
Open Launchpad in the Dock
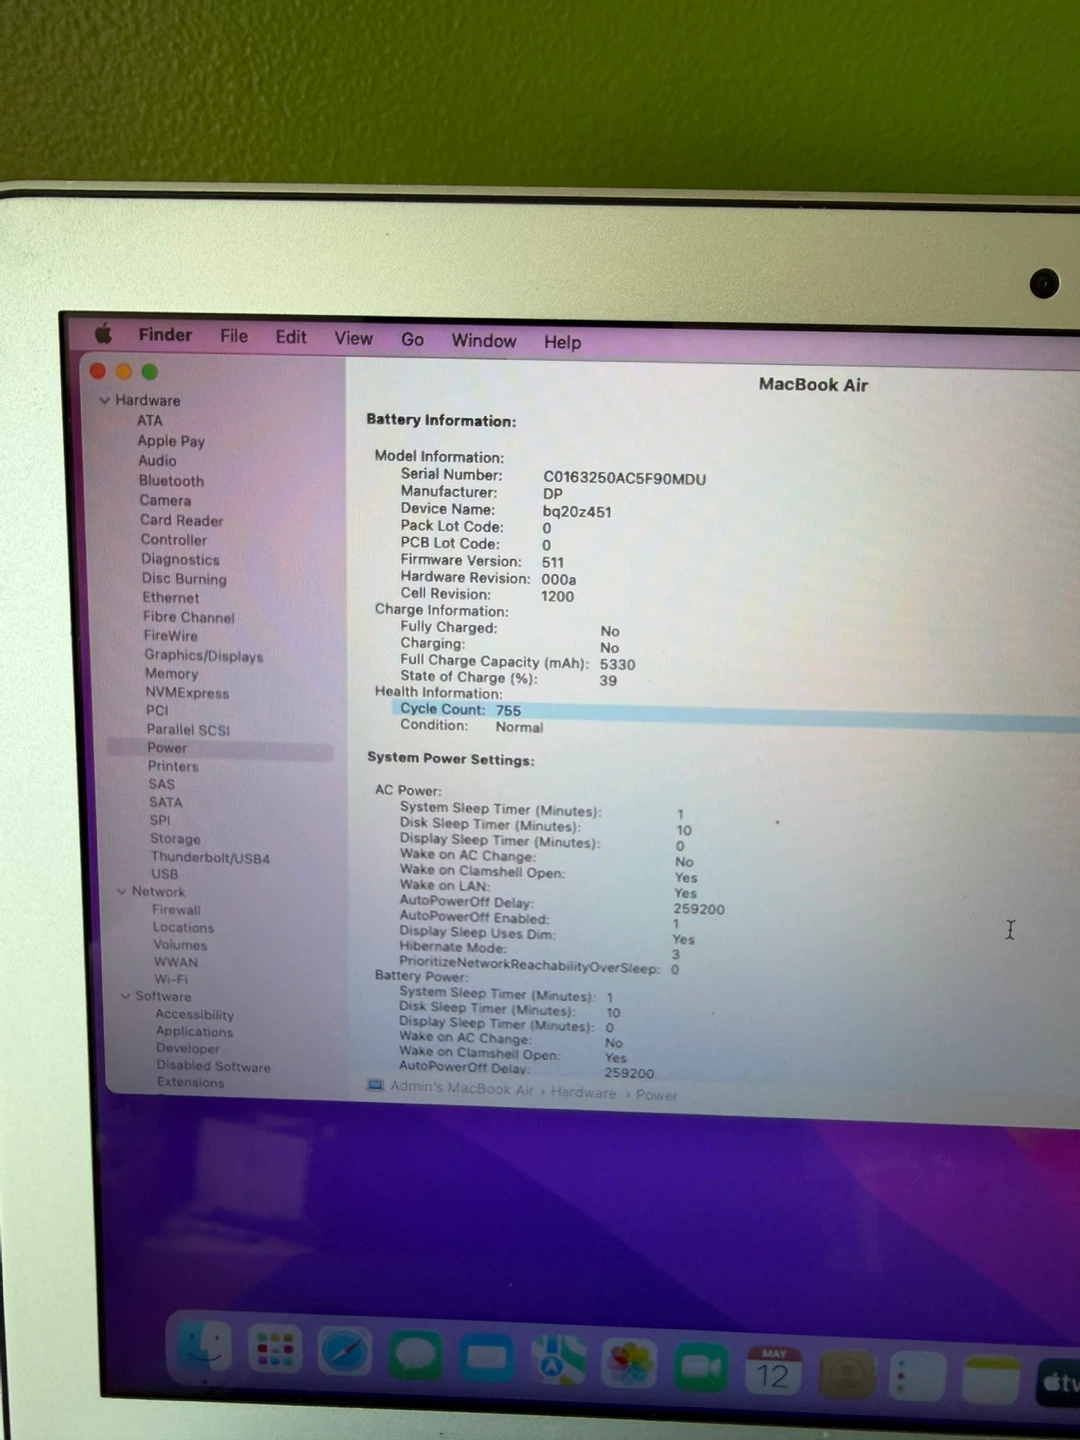point(275,1350)
